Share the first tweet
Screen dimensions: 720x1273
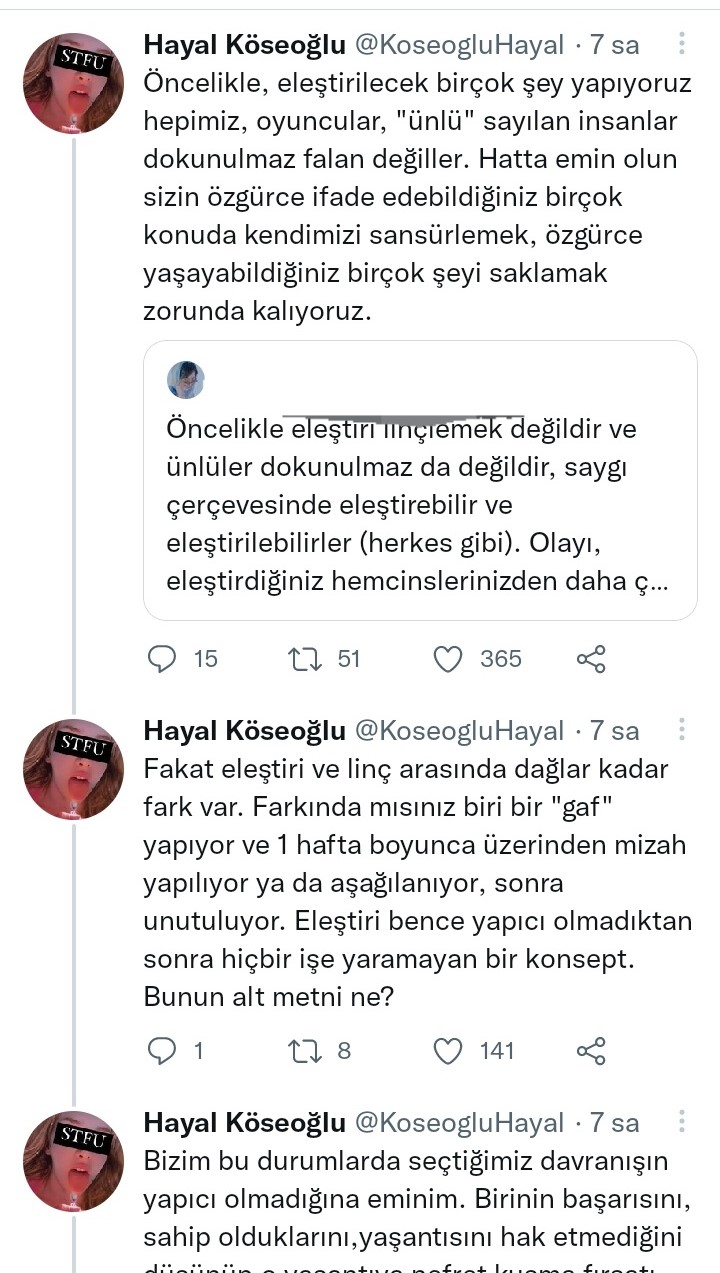click(591, 658)
